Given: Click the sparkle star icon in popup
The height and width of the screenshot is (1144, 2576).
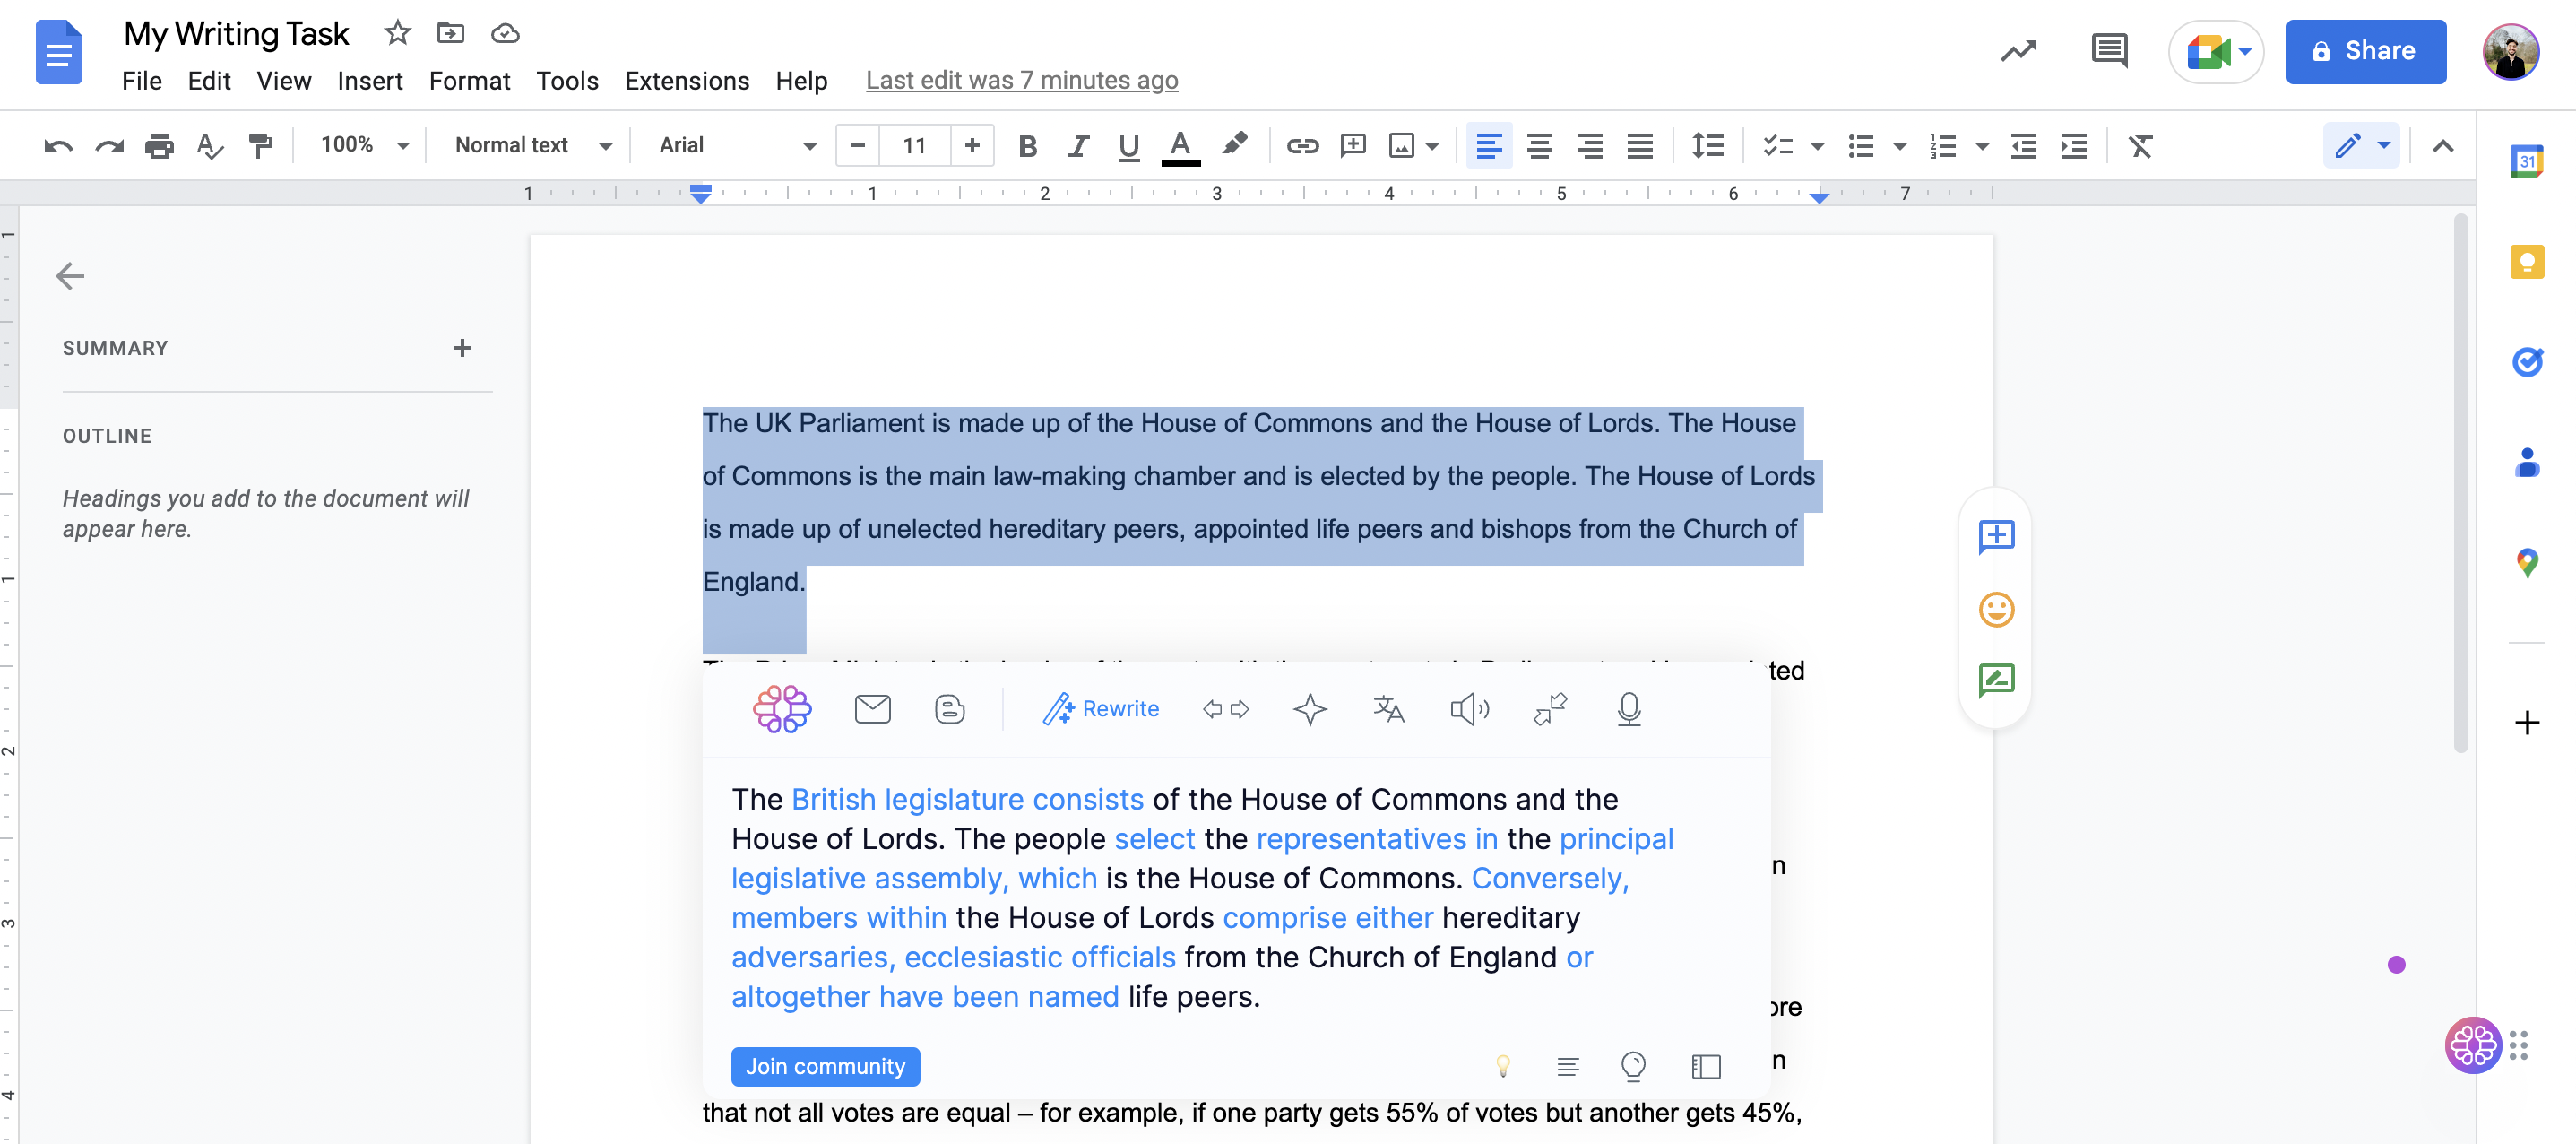Looking at the screenshot, I should pyautogui.click(x=1309, y=709).
